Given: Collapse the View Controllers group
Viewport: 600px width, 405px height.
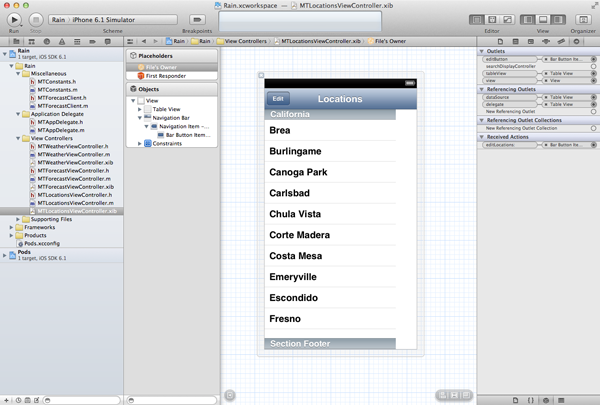Looking at the screenshot, I should [x=18, y=138].
